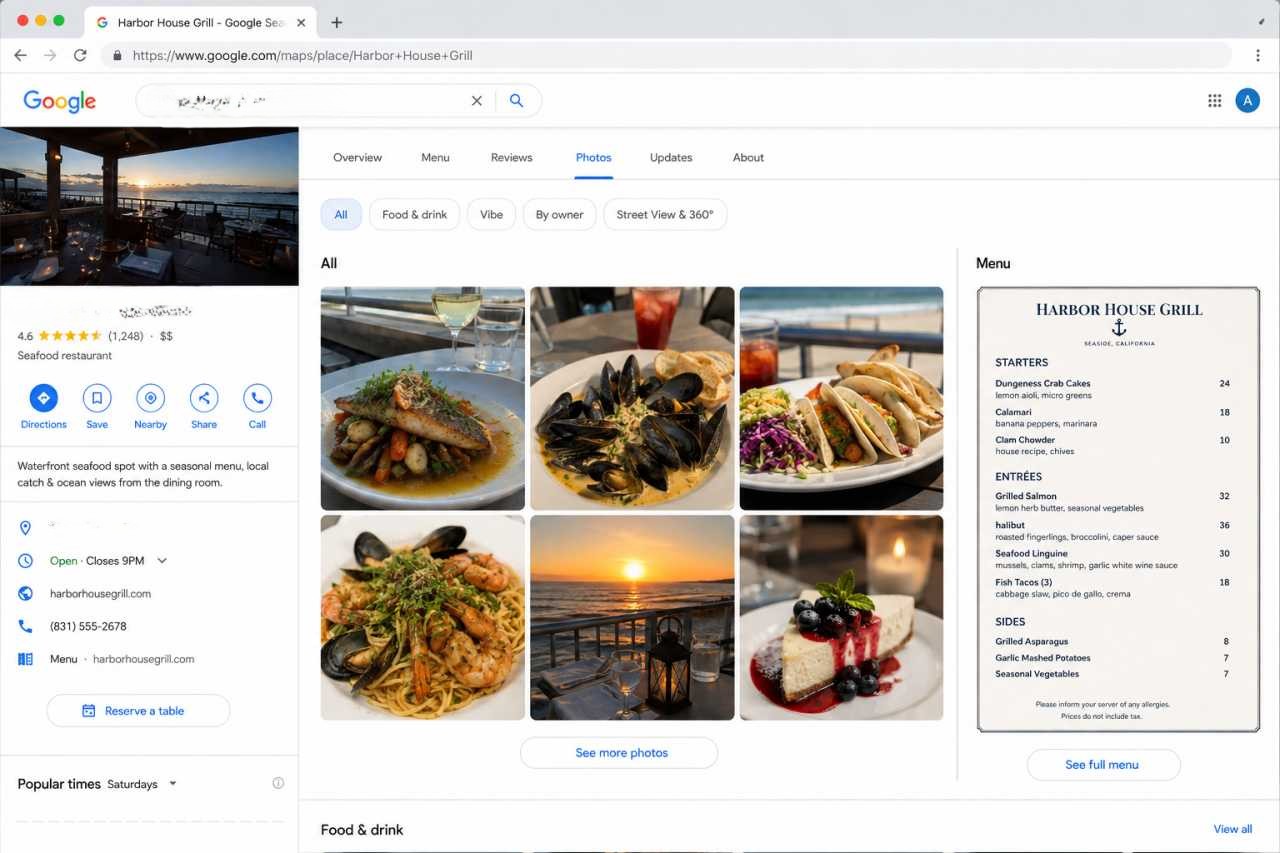Click the See full menu button

point(1103,765)
